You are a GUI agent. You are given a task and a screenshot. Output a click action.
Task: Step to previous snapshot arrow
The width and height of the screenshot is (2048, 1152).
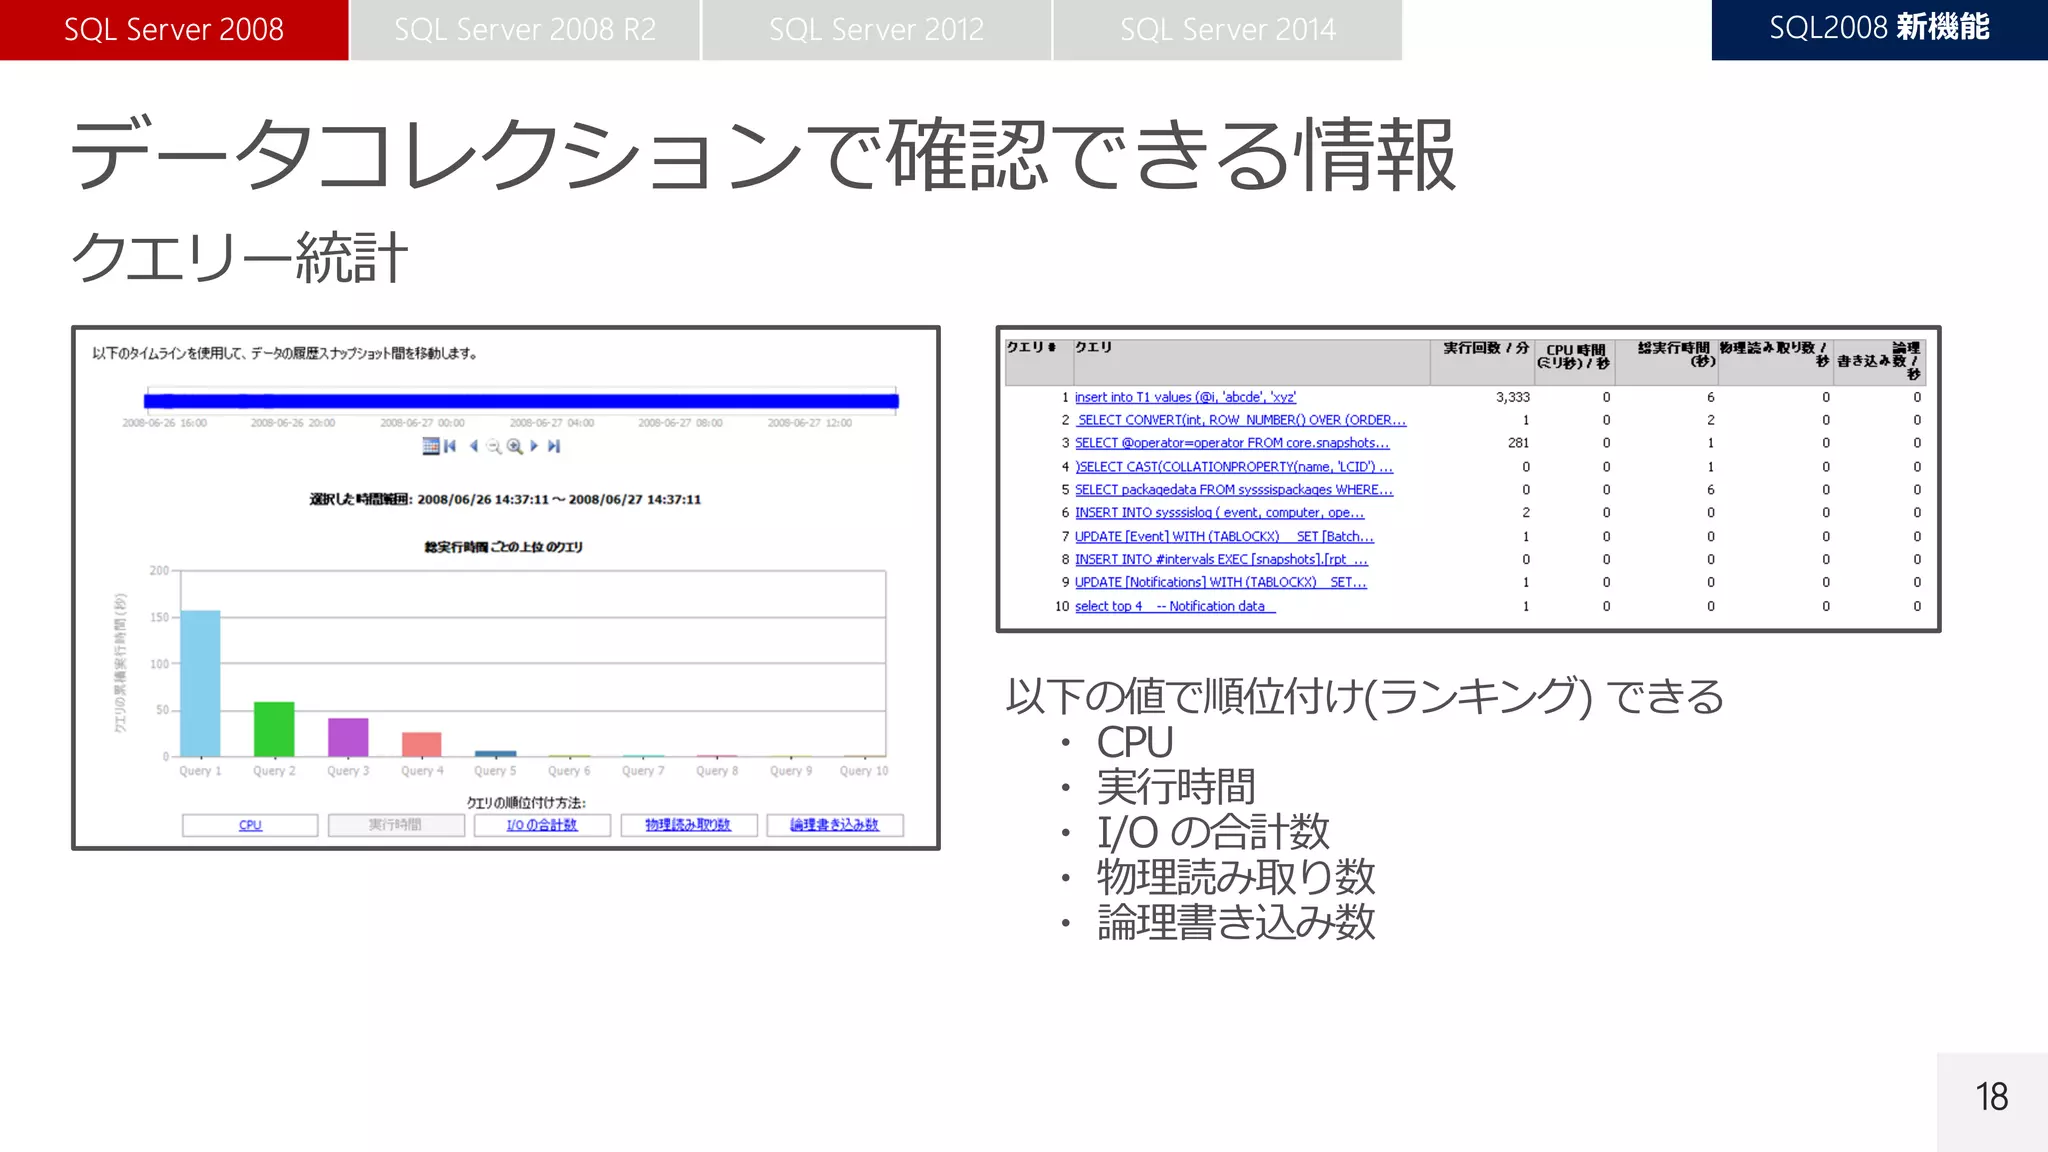point(473,446)
